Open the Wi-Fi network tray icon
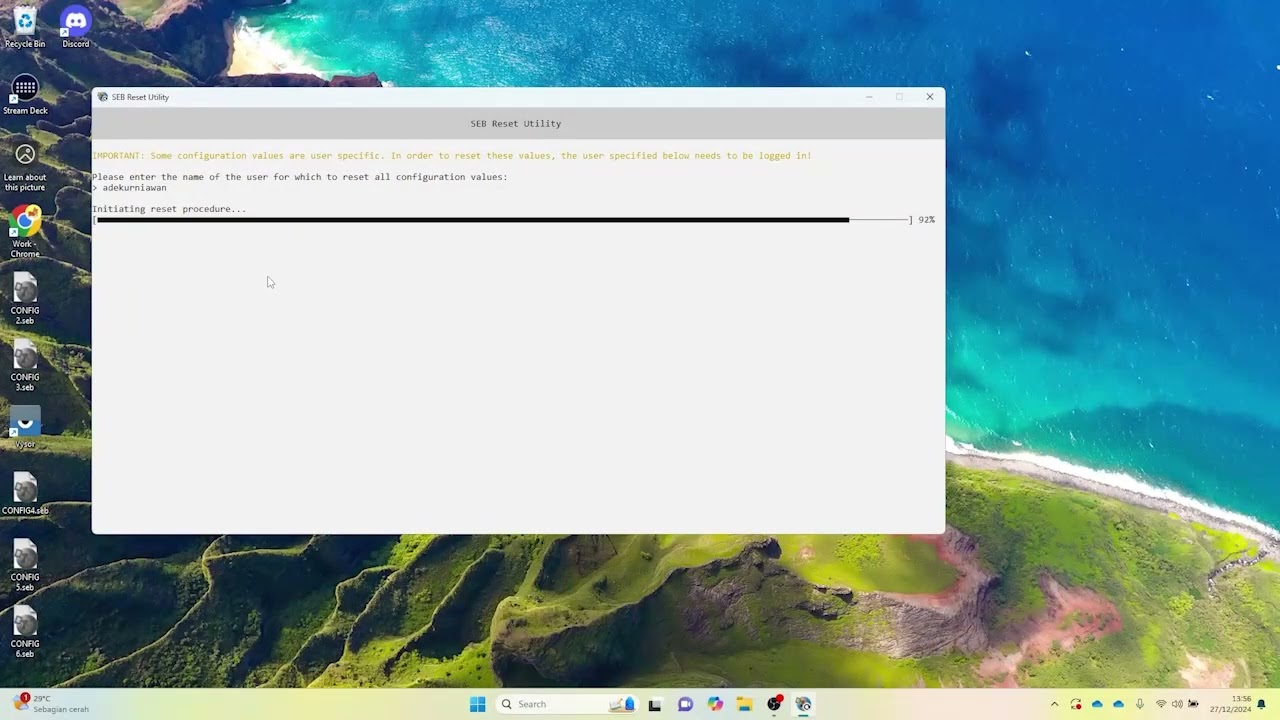The width and height of the screenshot is (1280, 720). click(1161, 704)
